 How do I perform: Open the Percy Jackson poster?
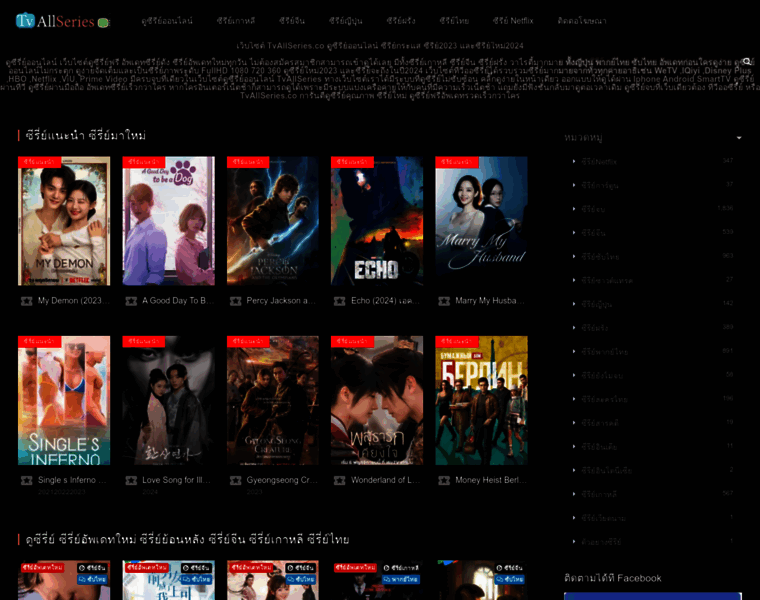273,221
